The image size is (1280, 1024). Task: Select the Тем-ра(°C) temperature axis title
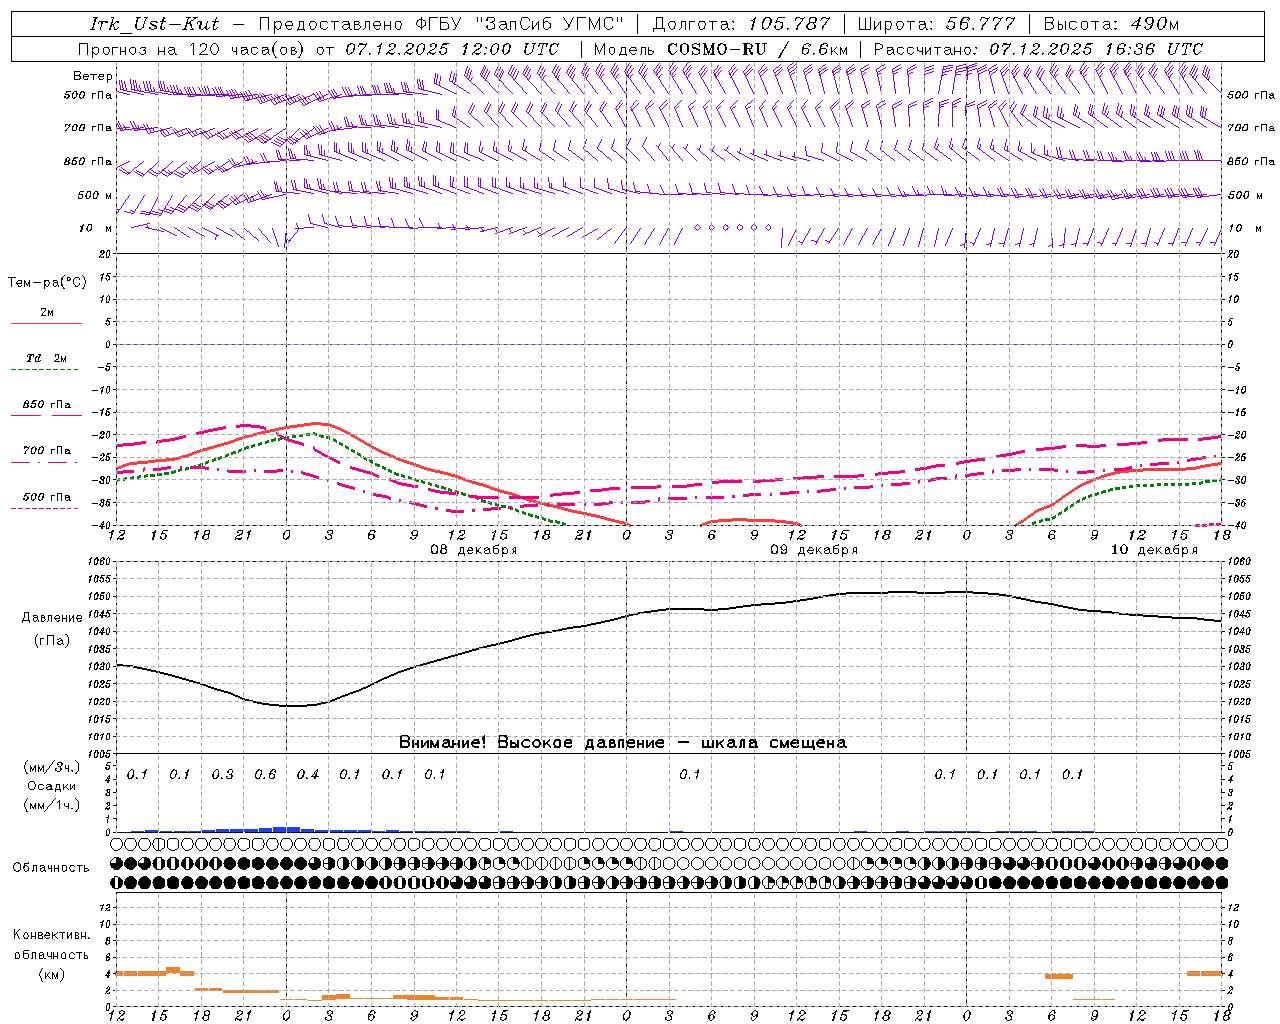click(47, 283)
